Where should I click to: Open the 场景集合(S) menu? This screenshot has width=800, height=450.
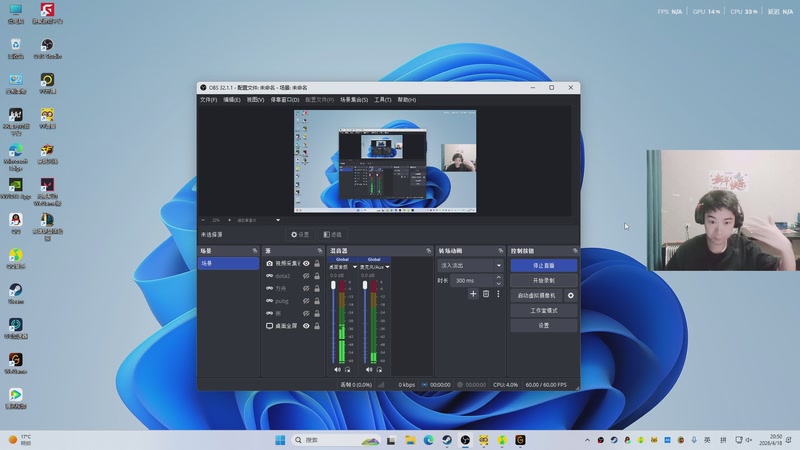tap(354, 99)
